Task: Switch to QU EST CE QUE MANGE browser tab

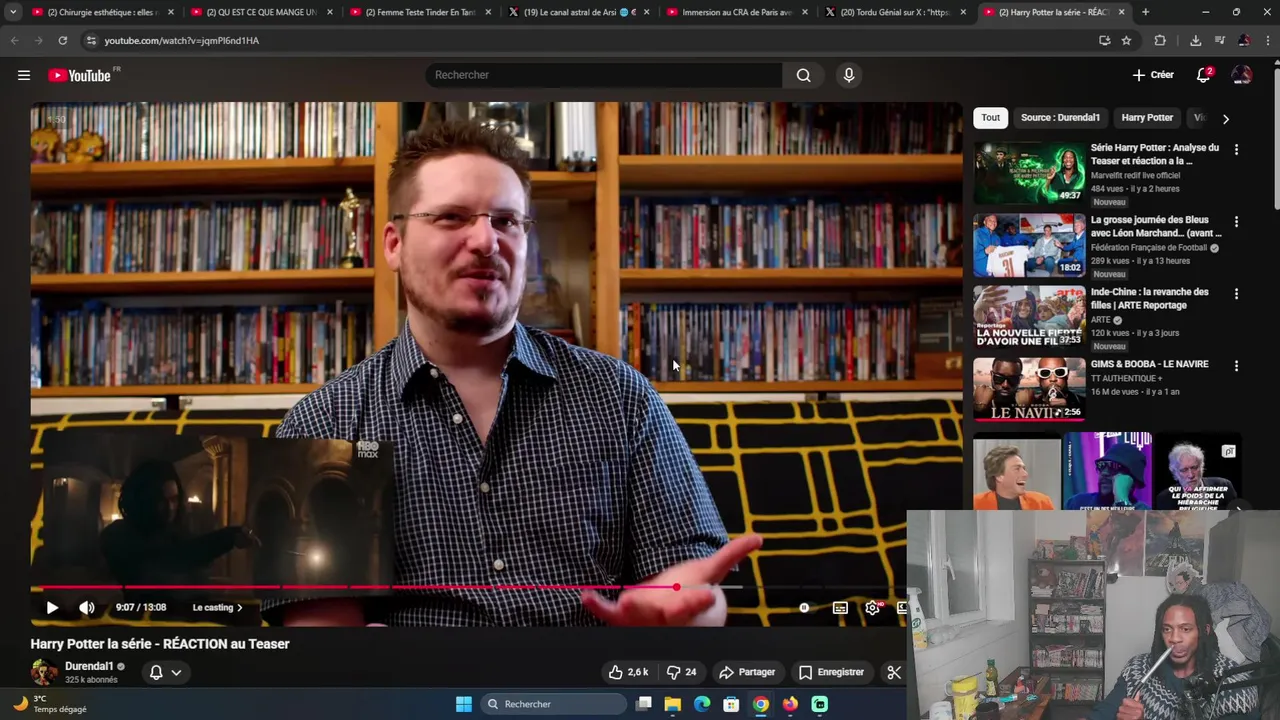Action: (x=261, y=12)
